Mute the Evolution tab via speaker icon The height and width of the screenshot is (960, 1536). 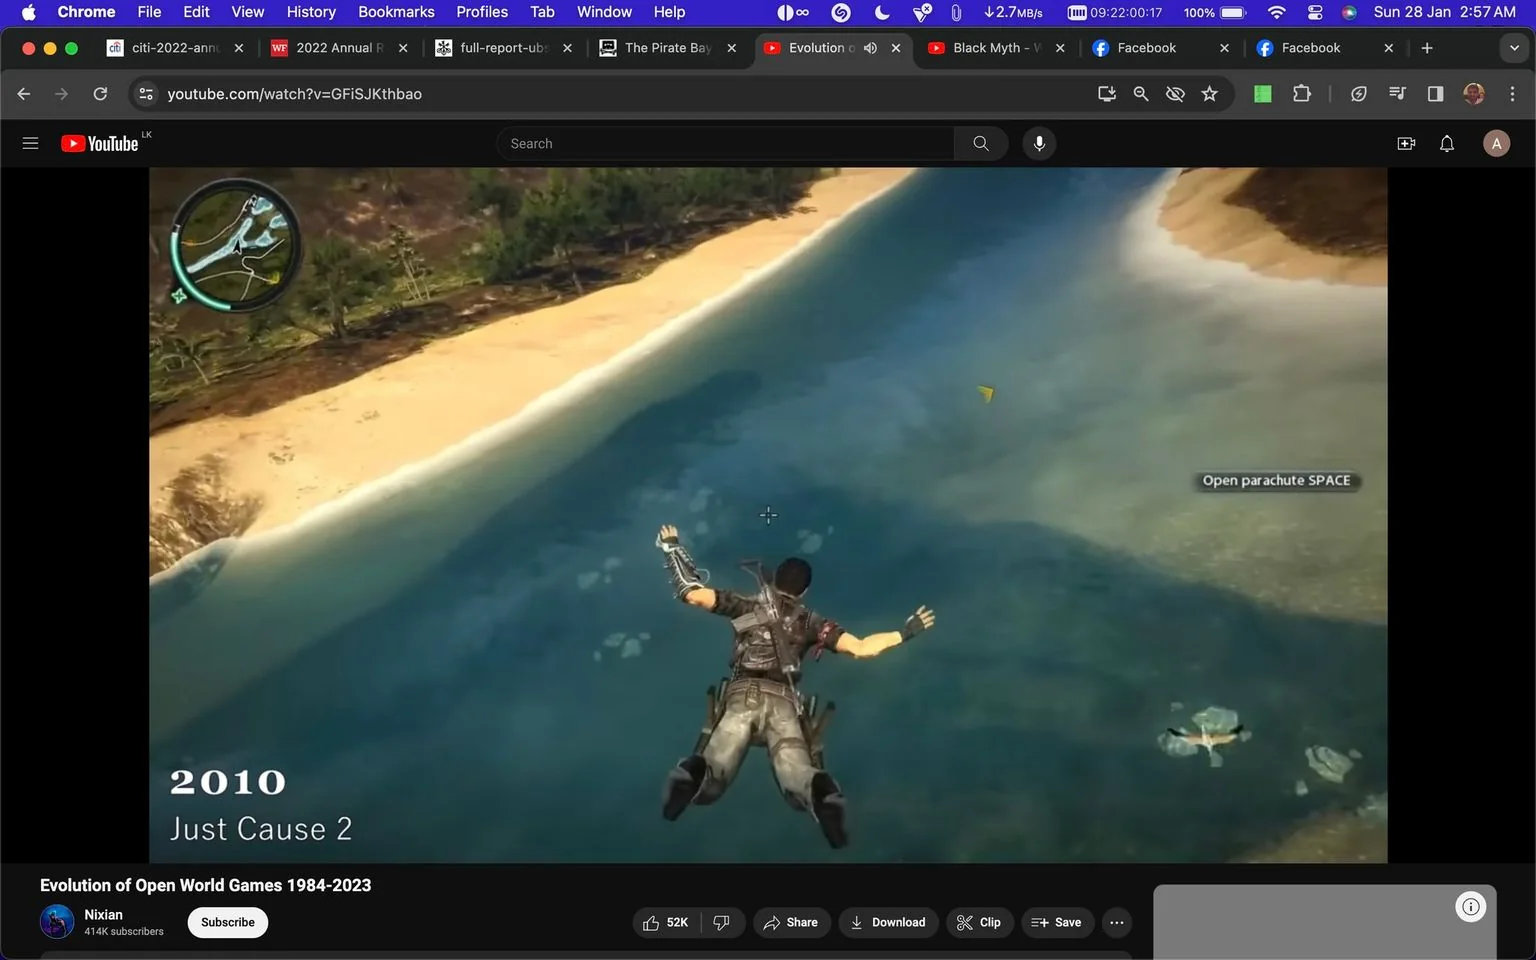pos(870,48)
